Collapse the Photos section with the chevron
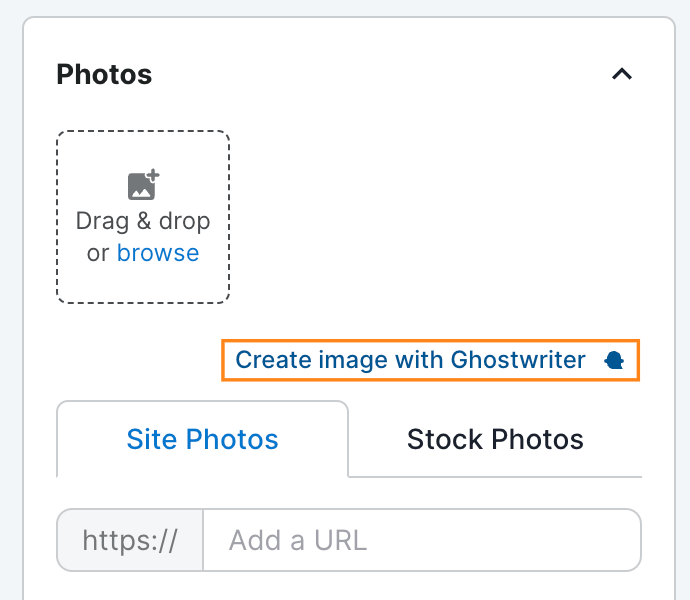The height and width of the screenshot is (600, 690). coord(622,75)
